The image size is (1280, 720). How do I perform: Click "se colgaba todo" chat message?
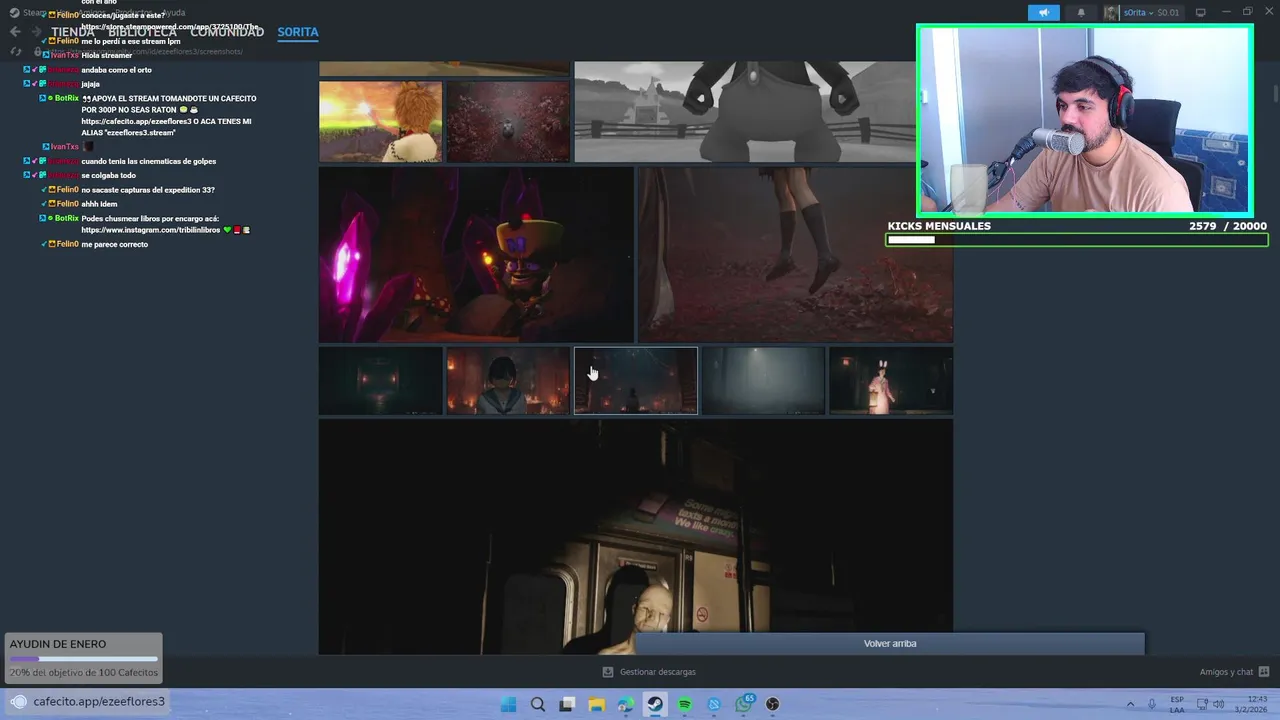click(x=108, y=175)
